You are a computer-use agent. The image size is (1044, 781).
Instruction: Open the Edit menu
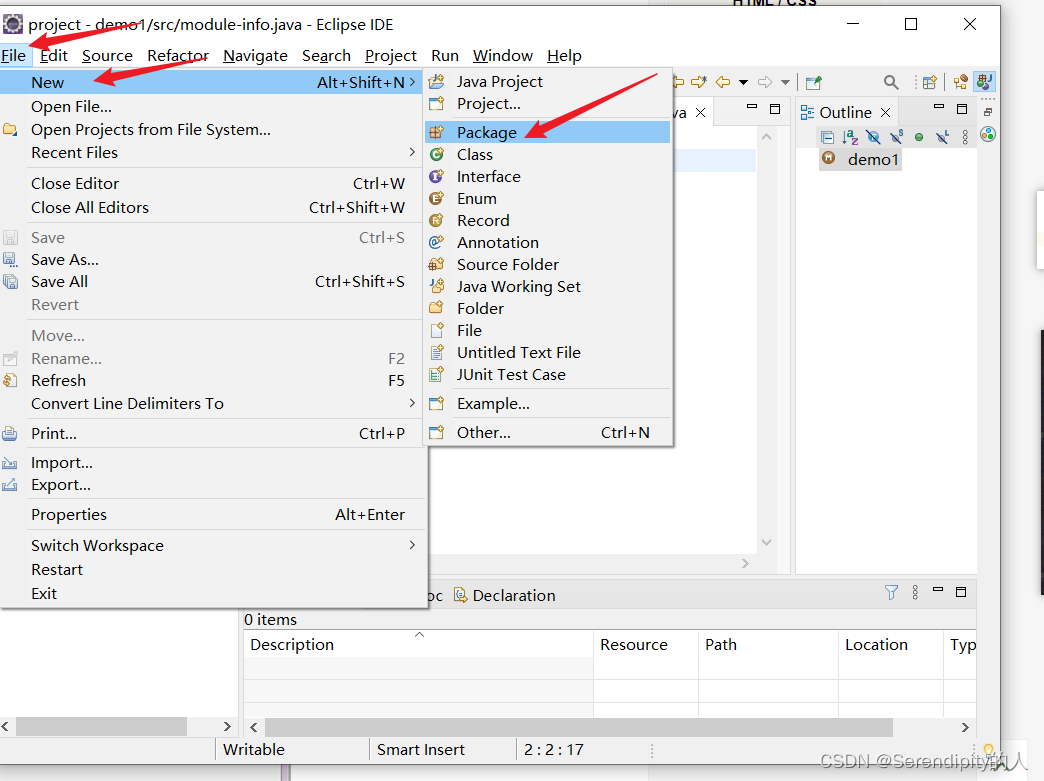[54, 56]
